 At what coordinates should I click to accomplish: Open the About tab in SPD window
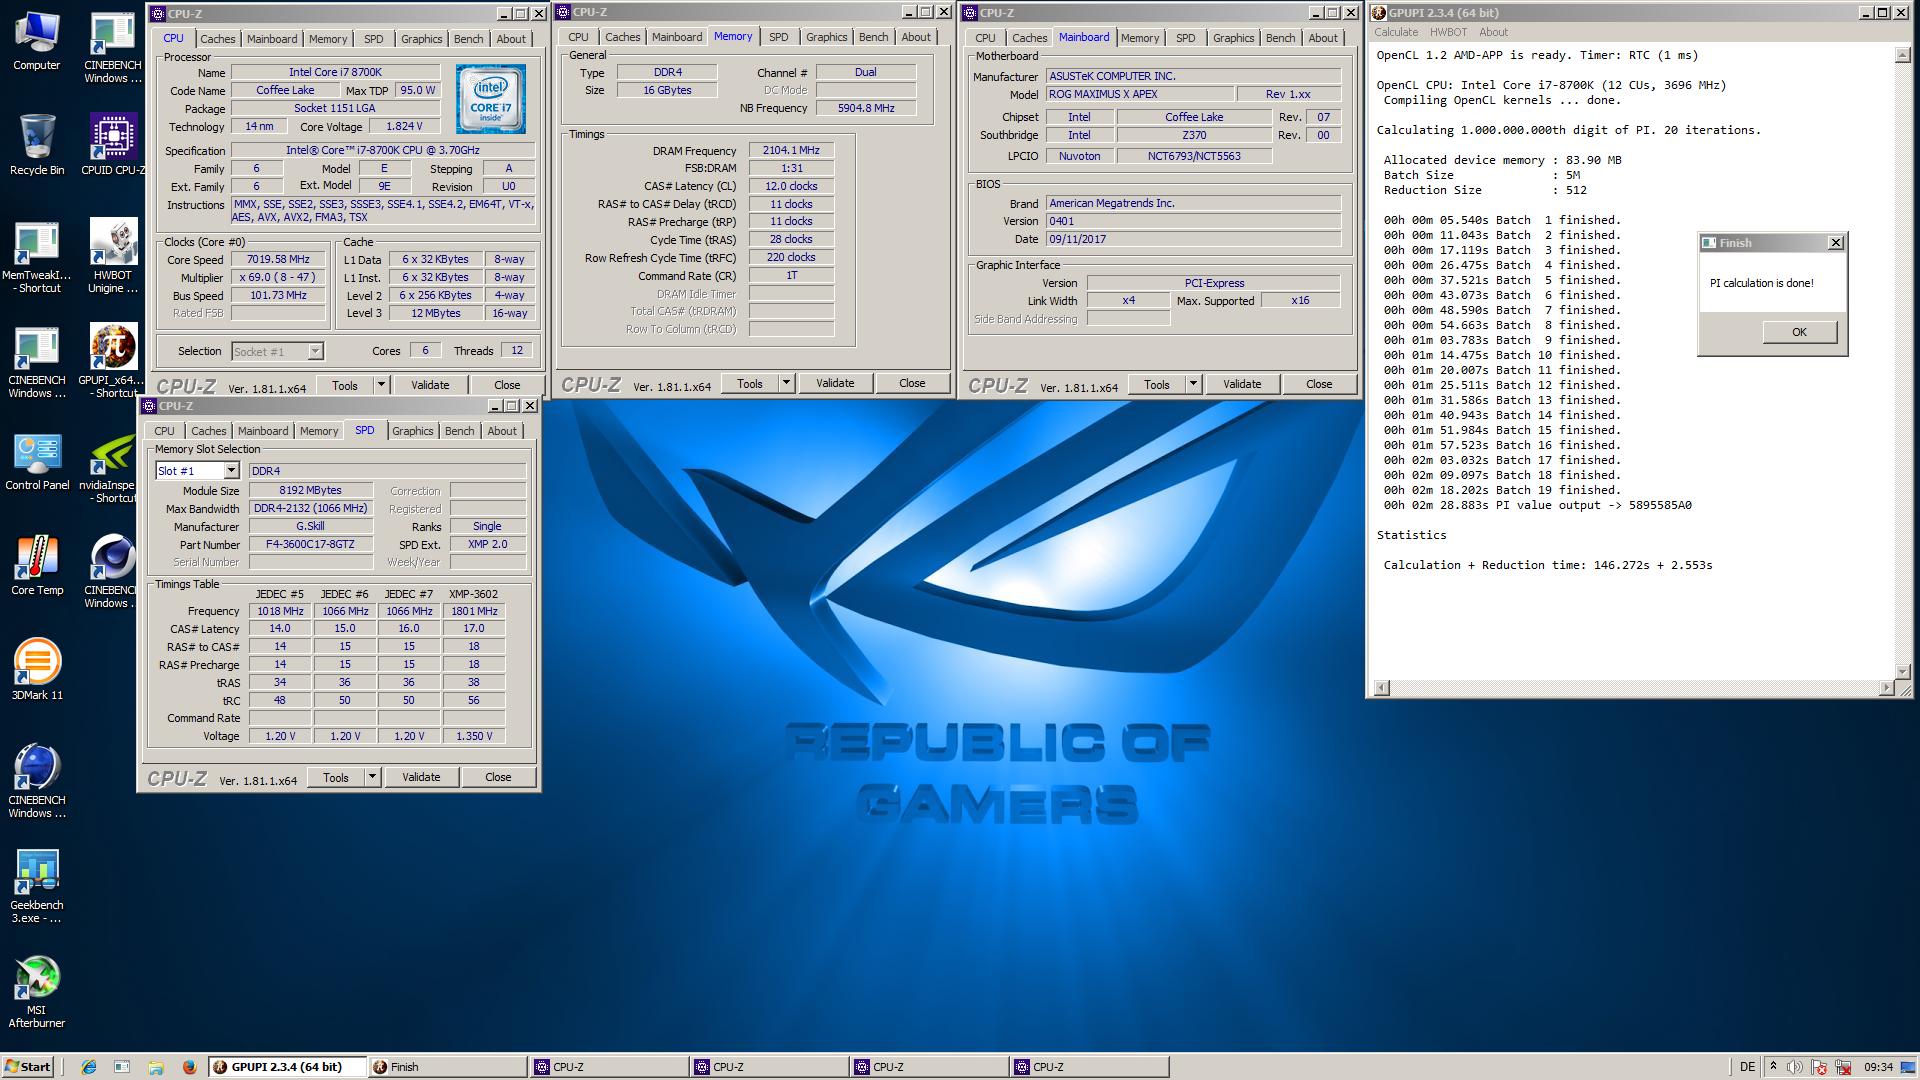pos(502,431)
